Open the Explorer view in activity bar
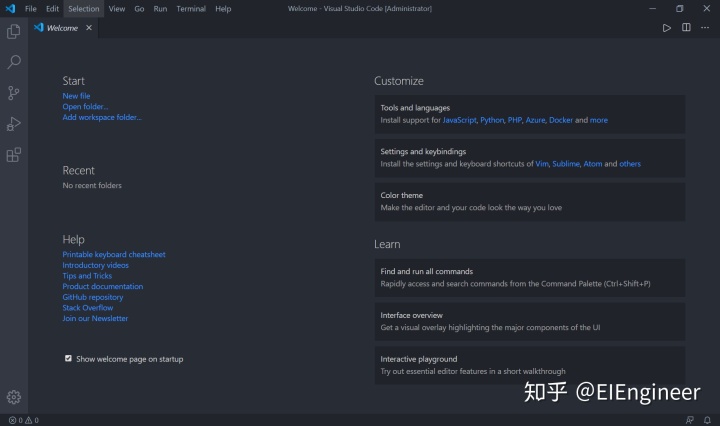 pos(14,32)
